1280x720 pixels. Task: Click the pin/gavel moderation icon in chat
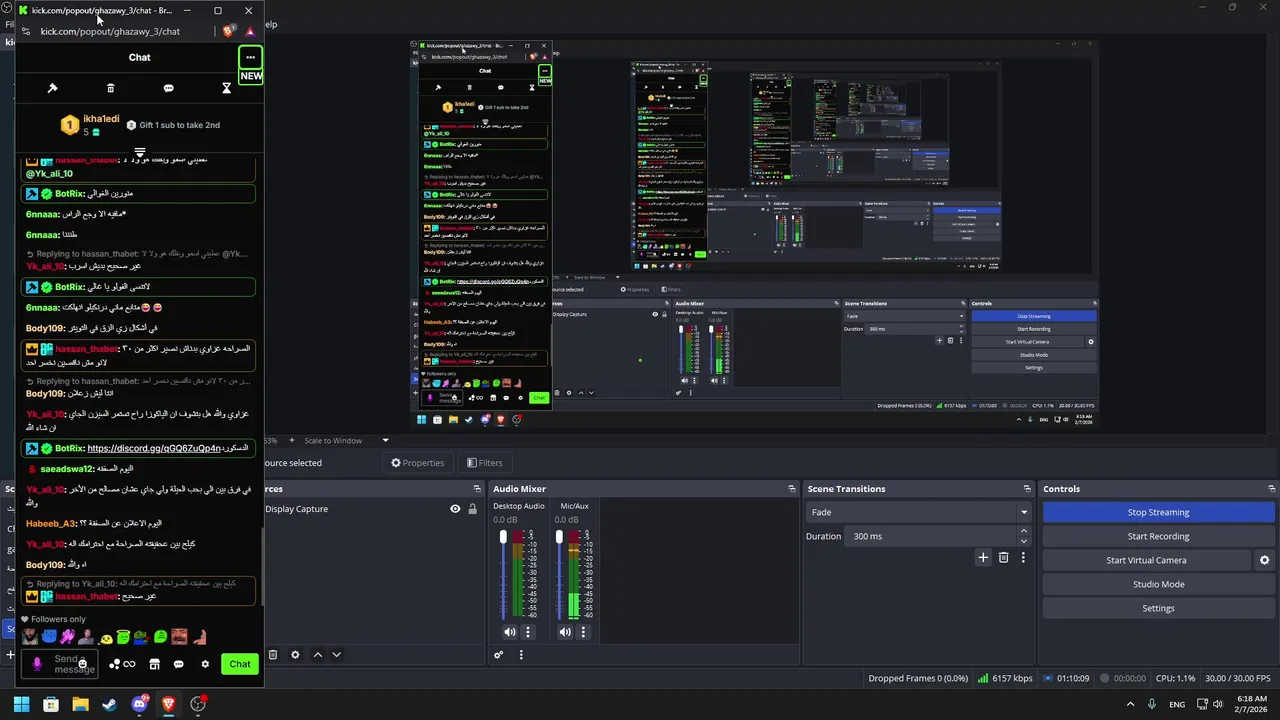point(53,88)
